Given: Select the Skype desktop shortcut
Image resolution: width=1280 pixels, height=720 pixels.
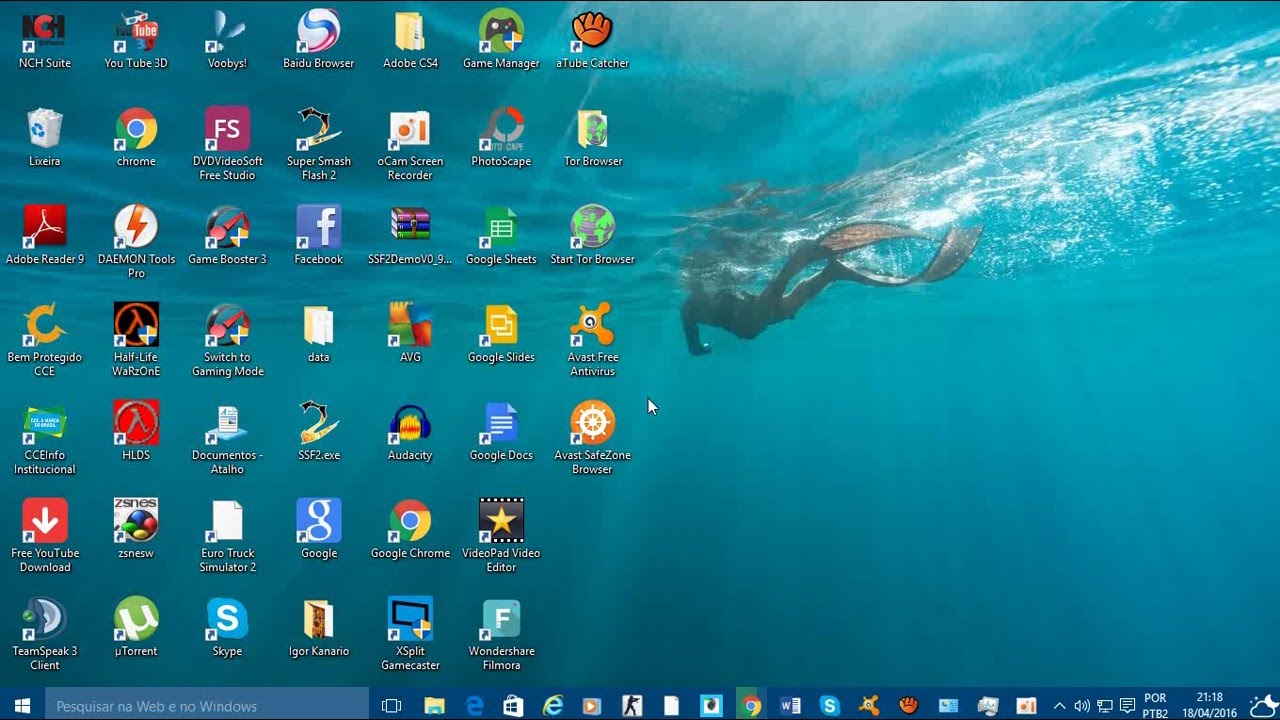Looking at the screenshot, I should [x=227, y=628].
